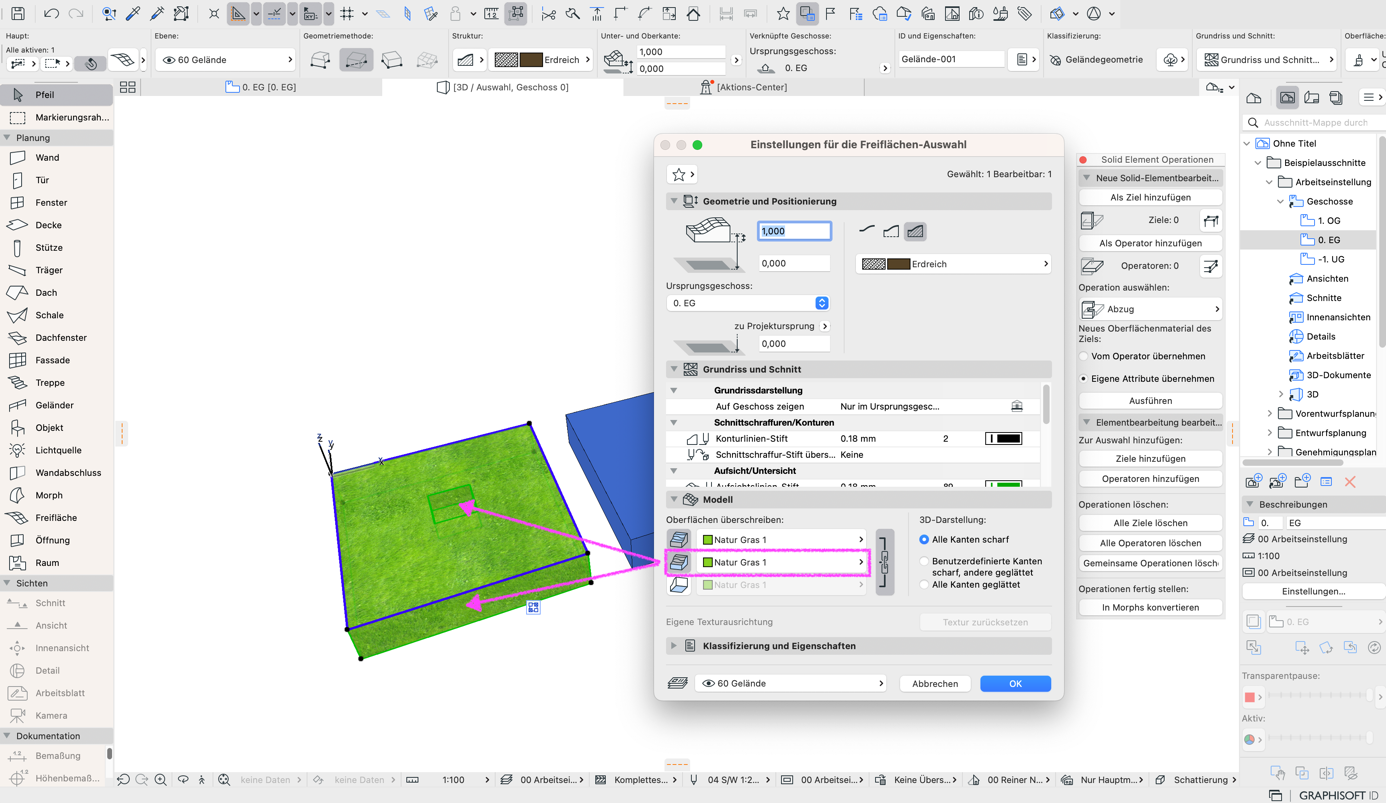Click Konturlinien-Stift black pen swatch

point(1004,439)
